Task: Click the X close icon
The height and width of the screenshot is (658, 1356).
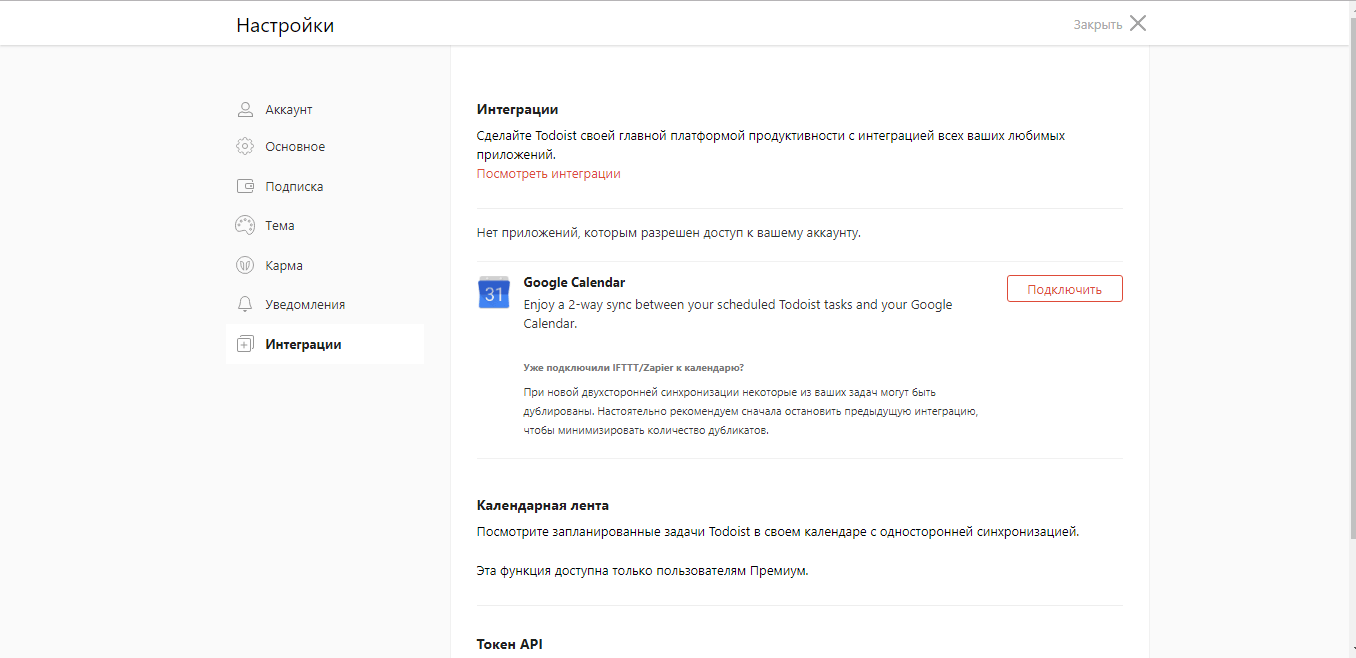Action: 1138,24
